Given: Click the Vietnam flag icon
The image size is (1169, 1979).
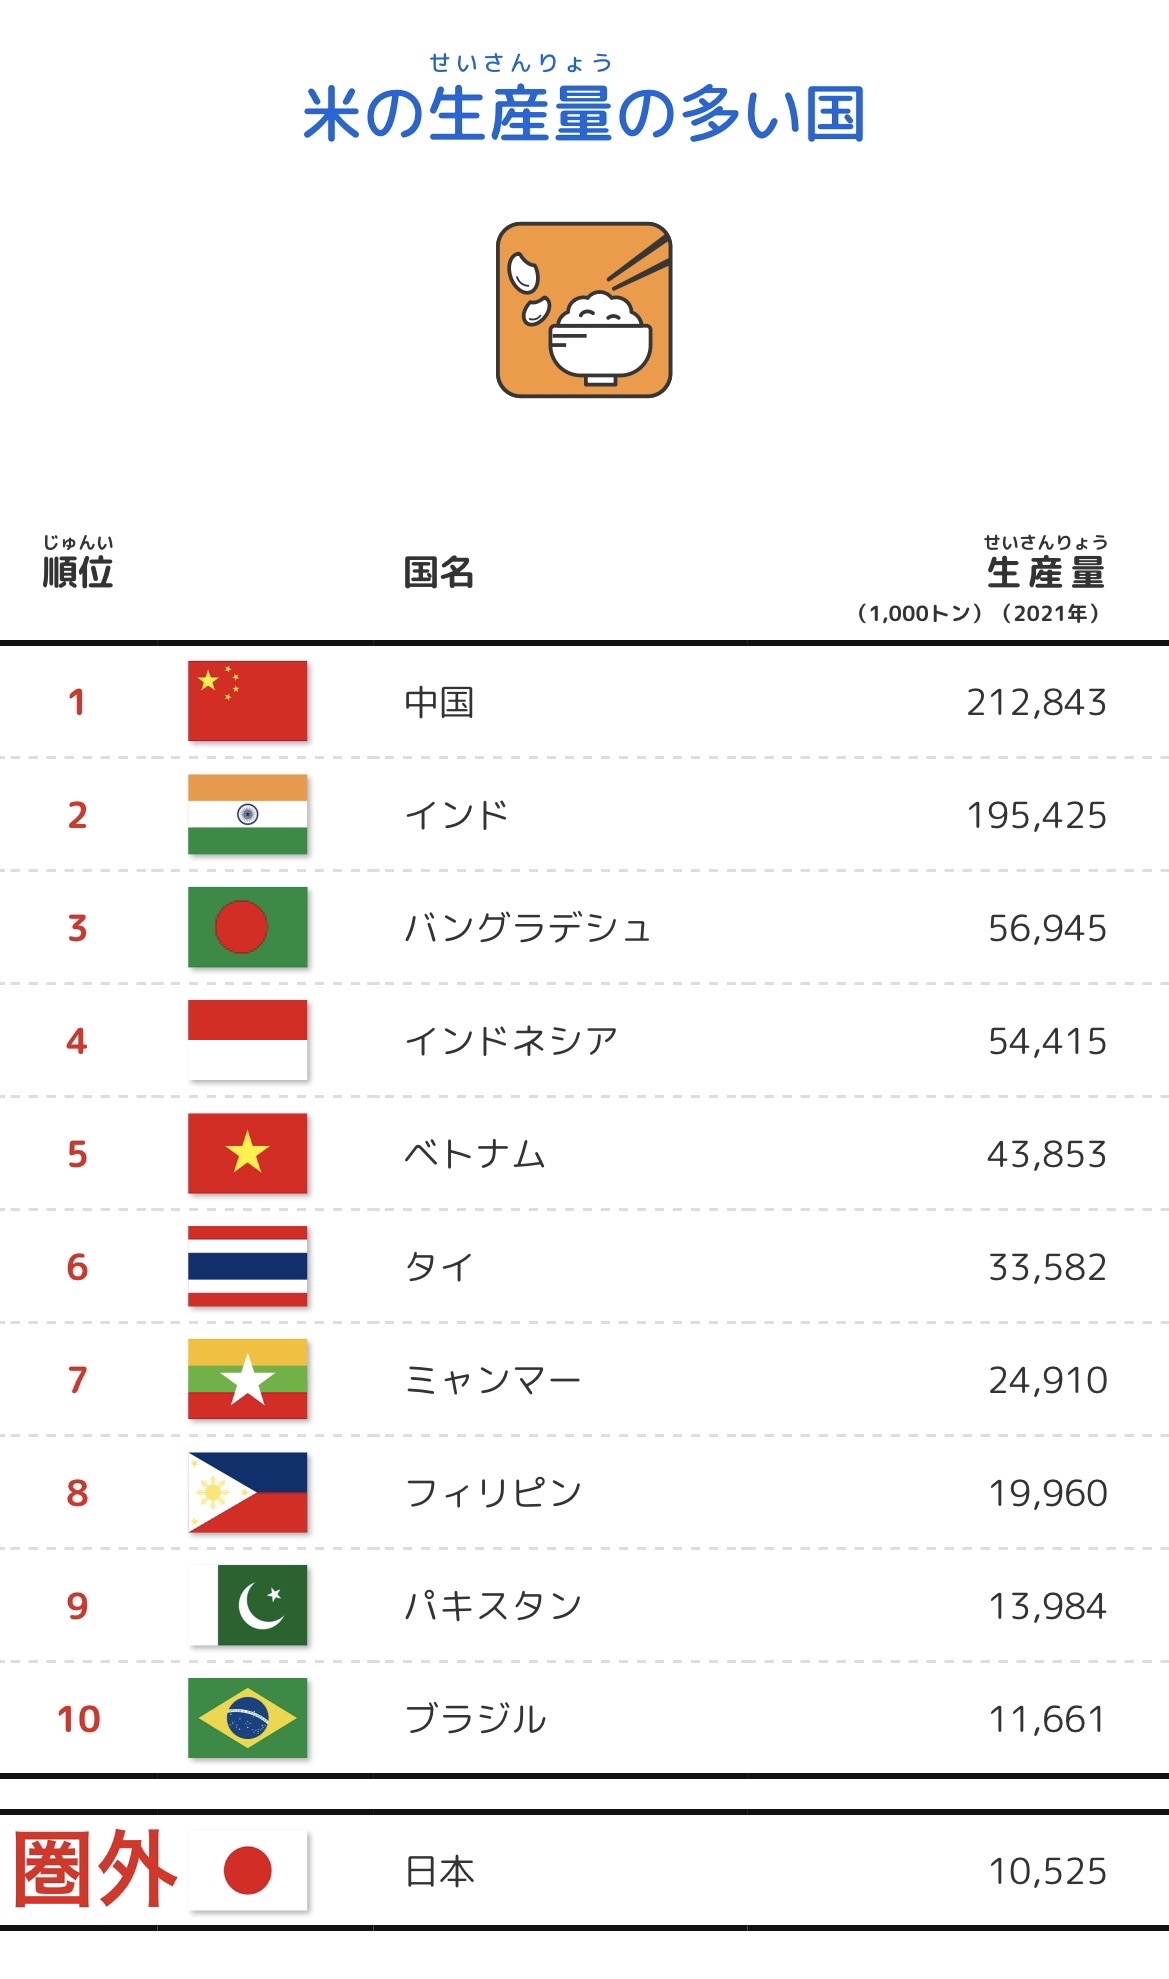Looking at the screenshot, I should 247,1153.
